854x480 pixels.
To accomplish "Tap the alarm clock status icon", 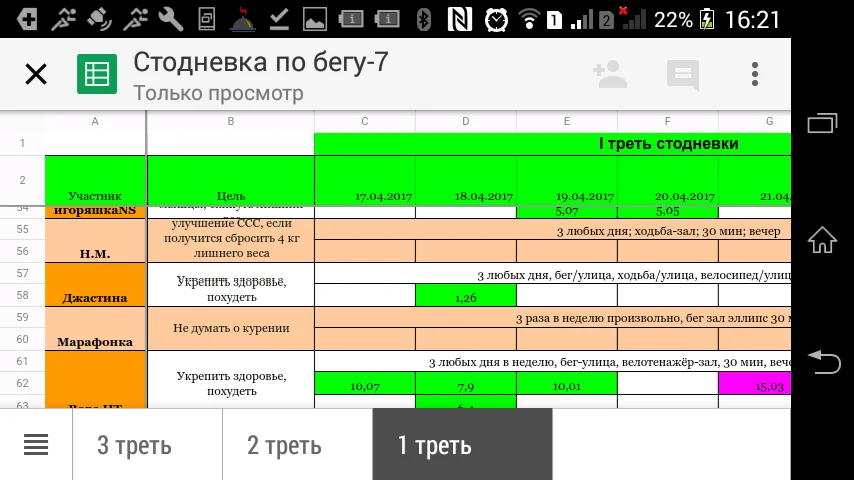I will pyautogui.click(x=496, y=20).
